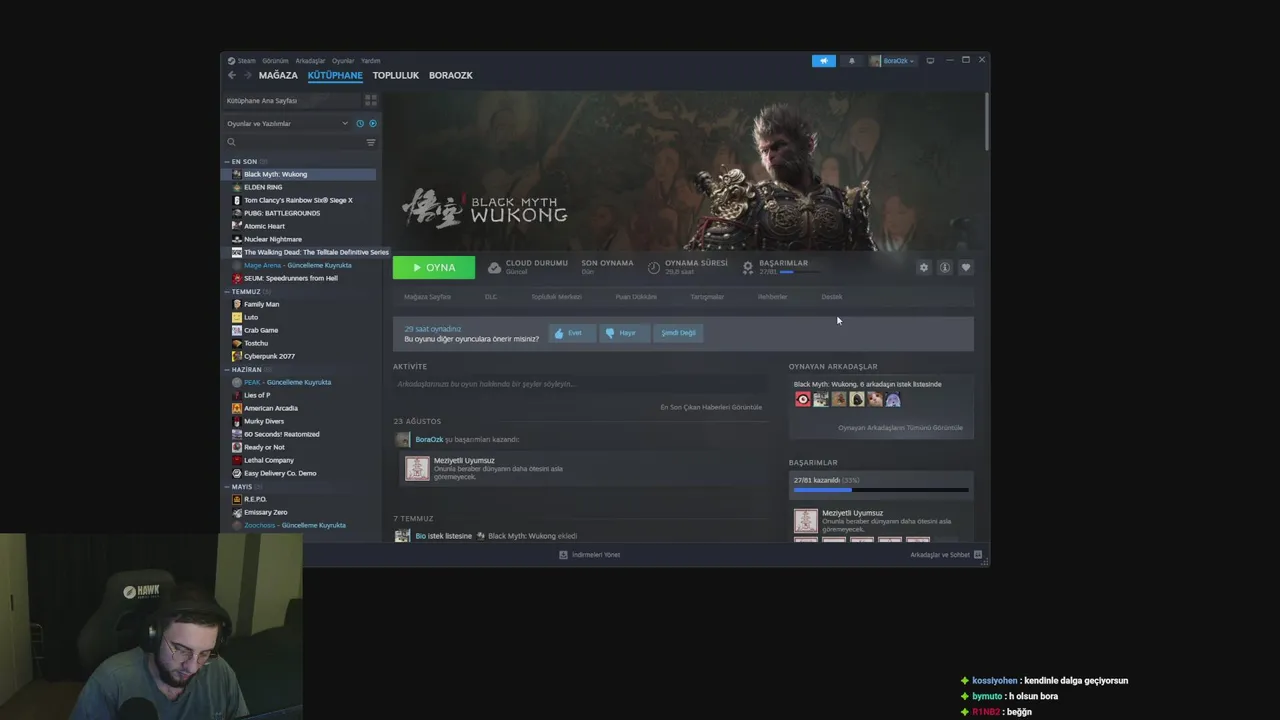Click the library search magnifier field

pyautogui.click(x=294, y=142)
